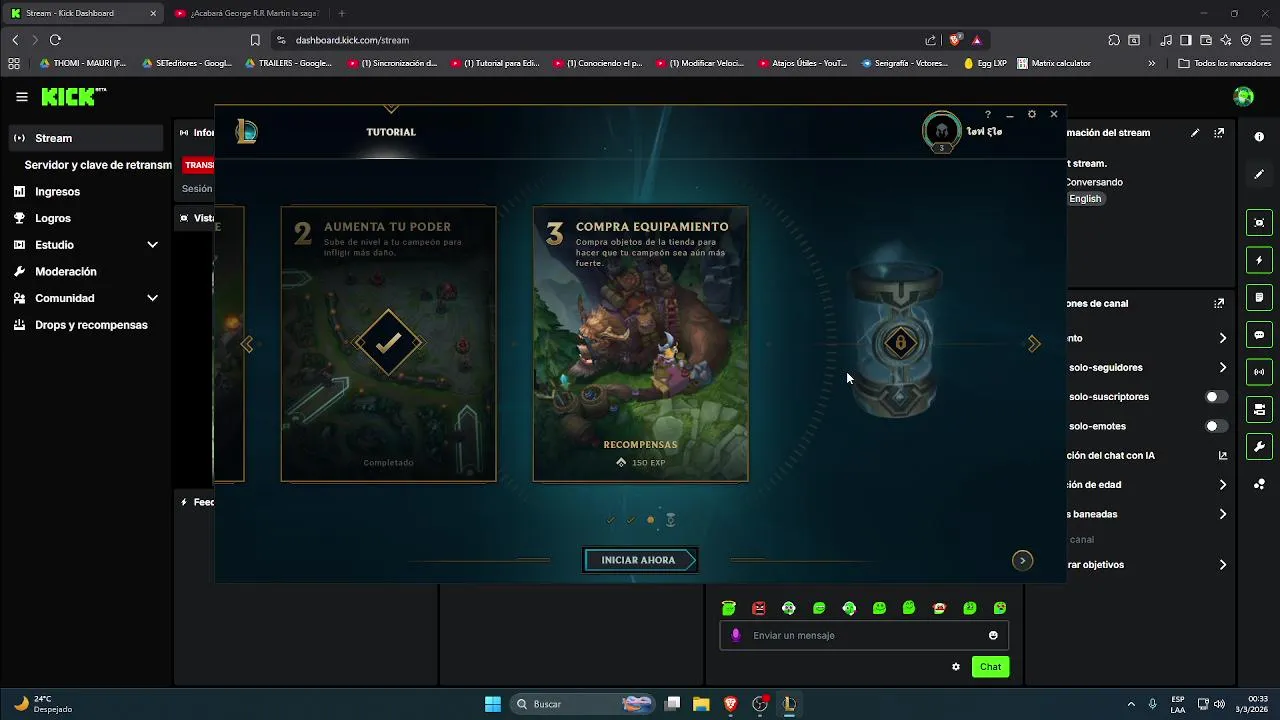
Task: Toggle solo-suscriptores chat mode
Action: point(1216,397)
